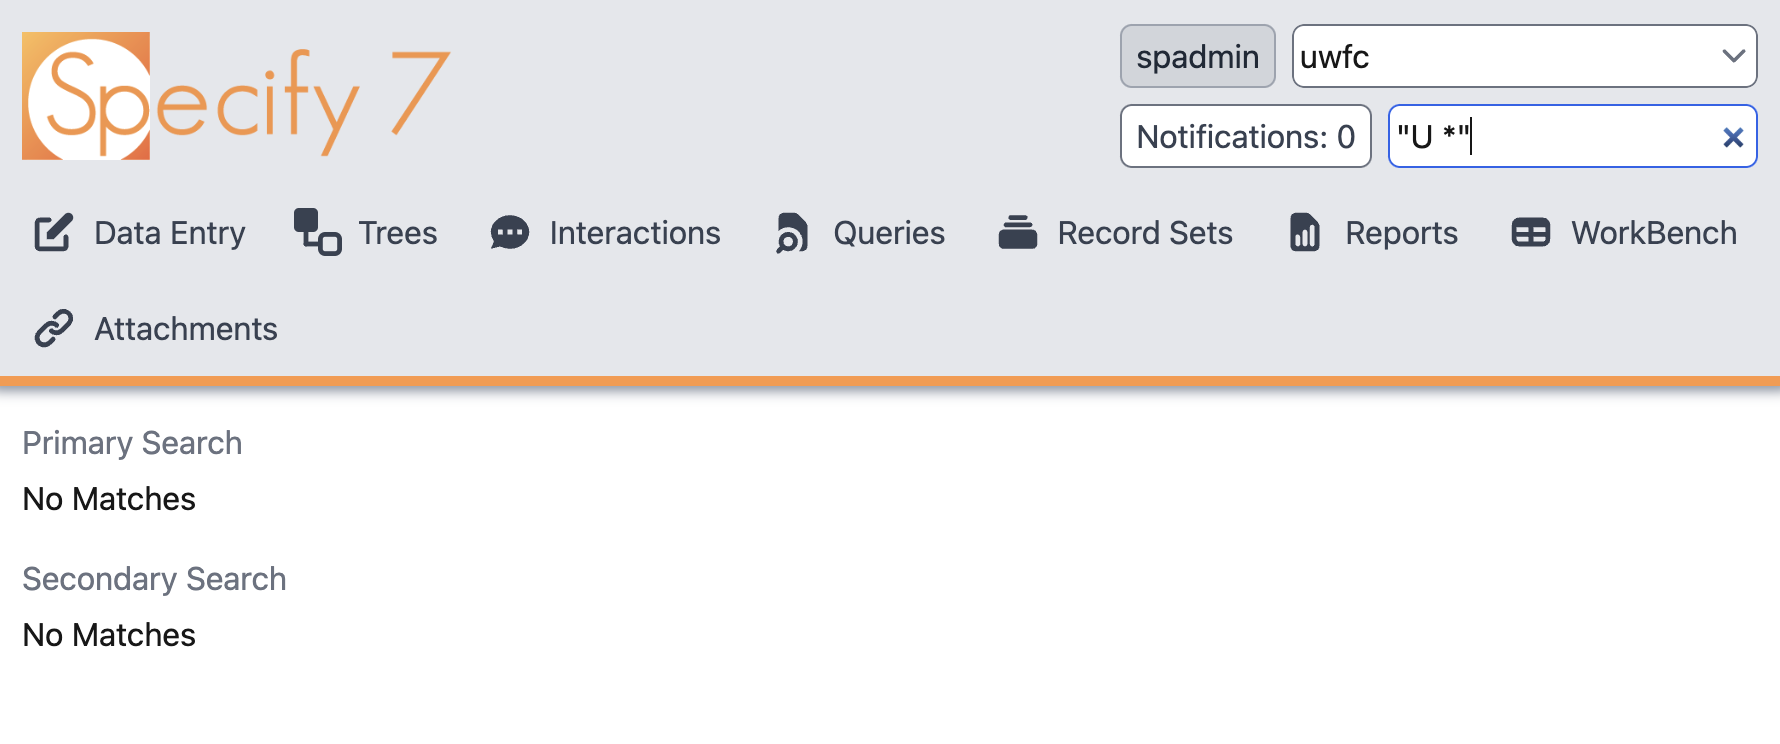Open Record Sets via its drawer icon

pos(1019,232)
